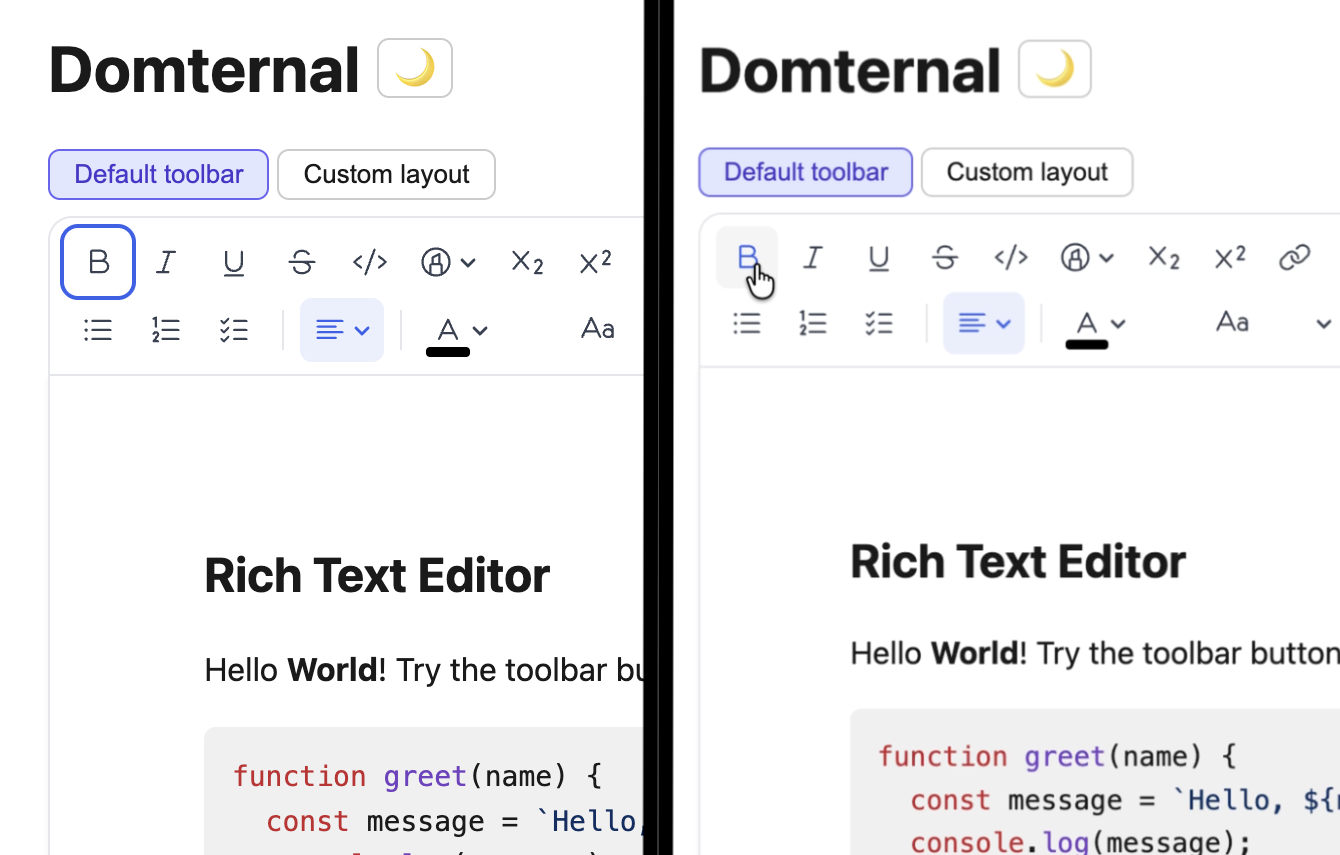Click the Domternal heading title
The height and width of the screenshot is (855, 1340).
pyautogui.click(x=204, y=68)
